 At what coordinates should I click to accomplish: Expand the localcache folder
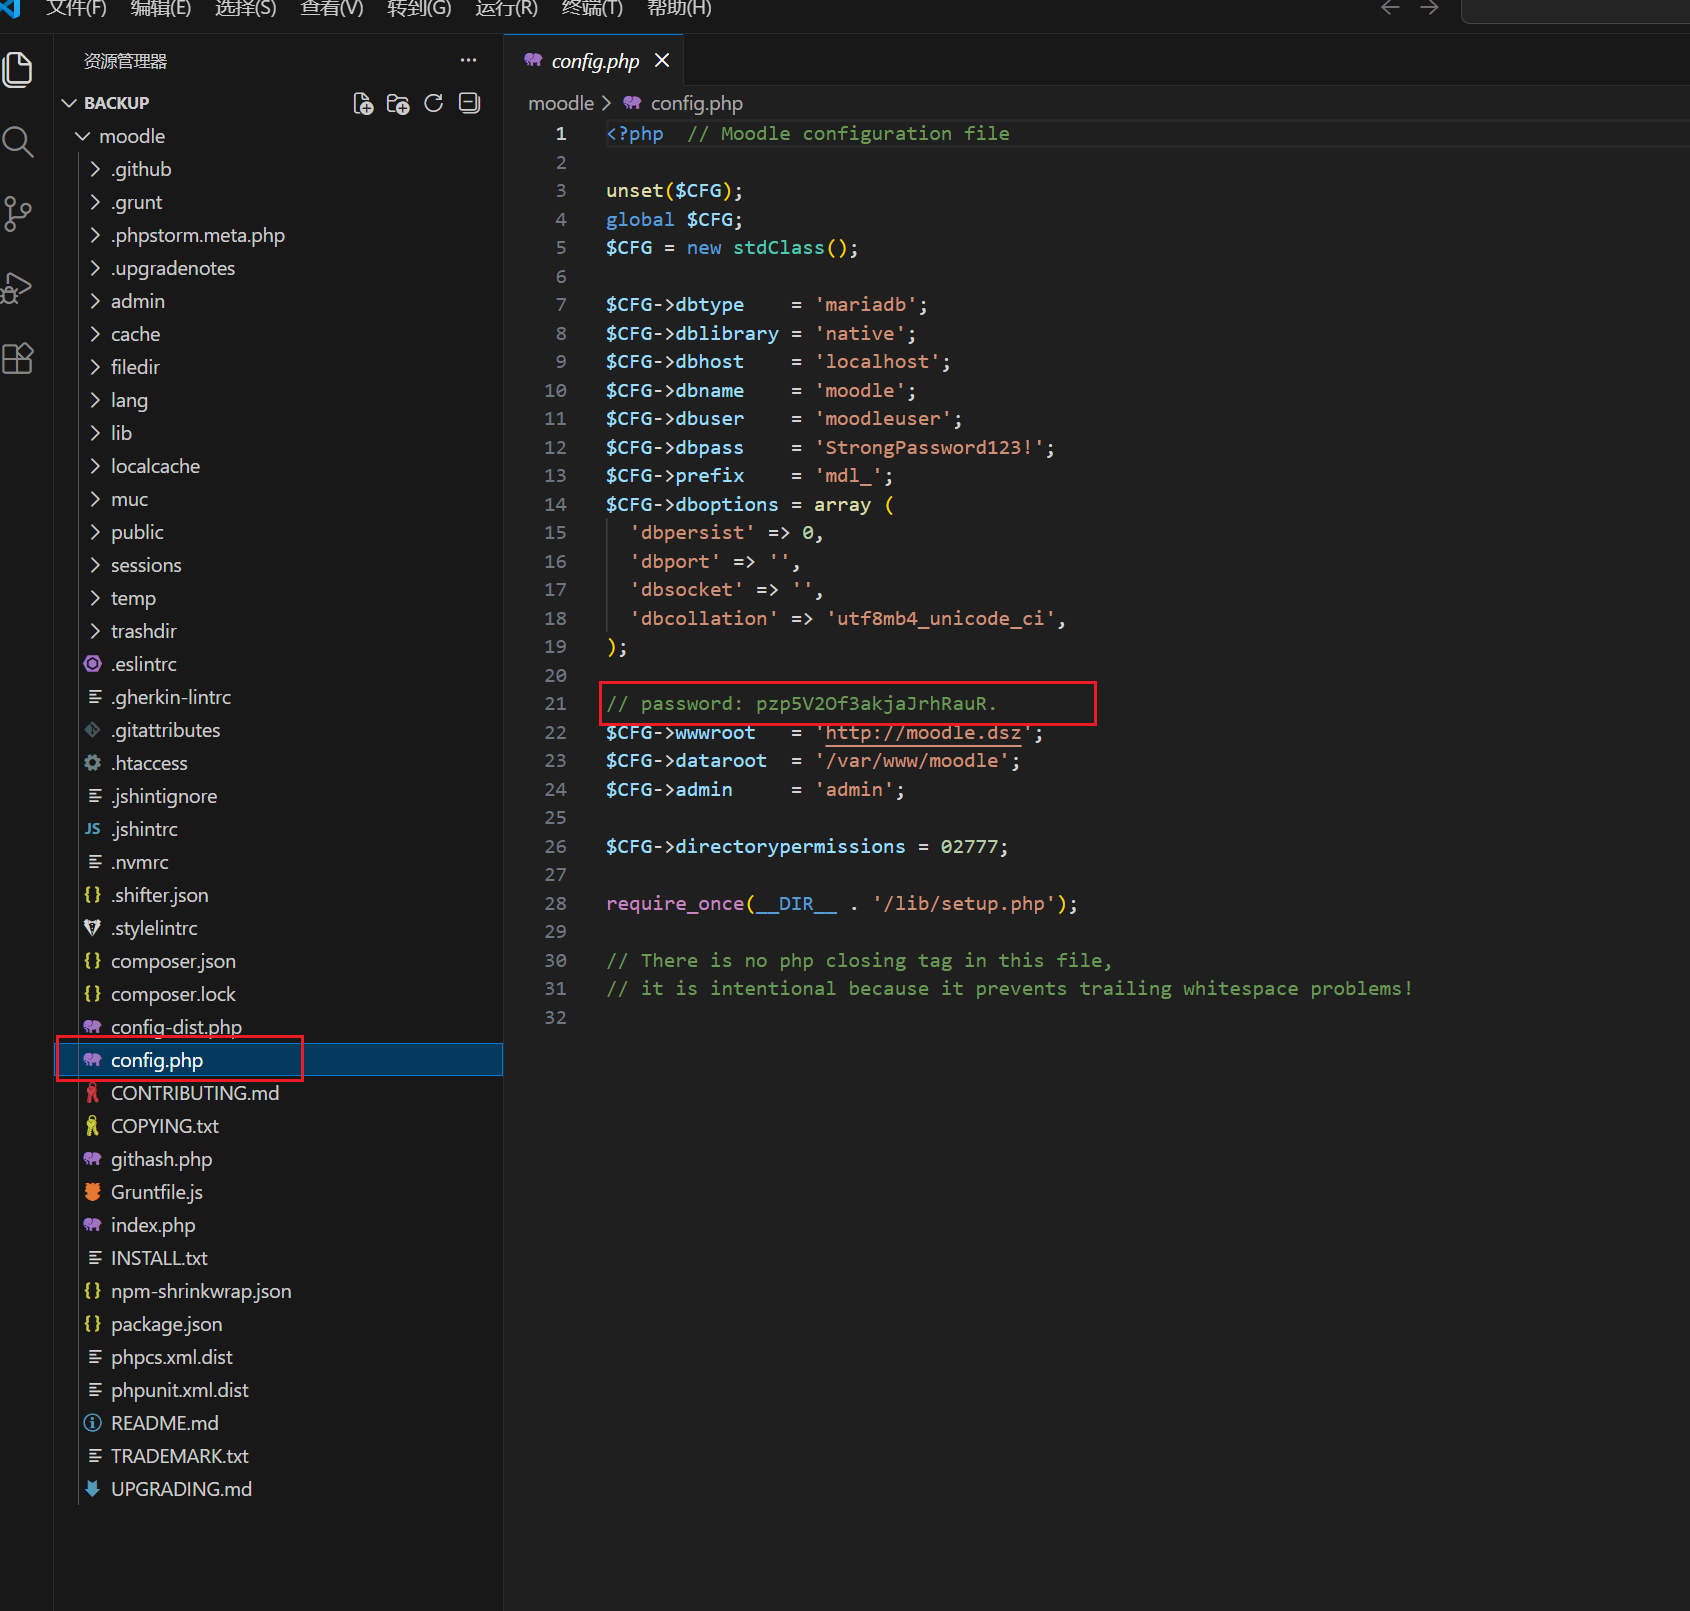155,466
